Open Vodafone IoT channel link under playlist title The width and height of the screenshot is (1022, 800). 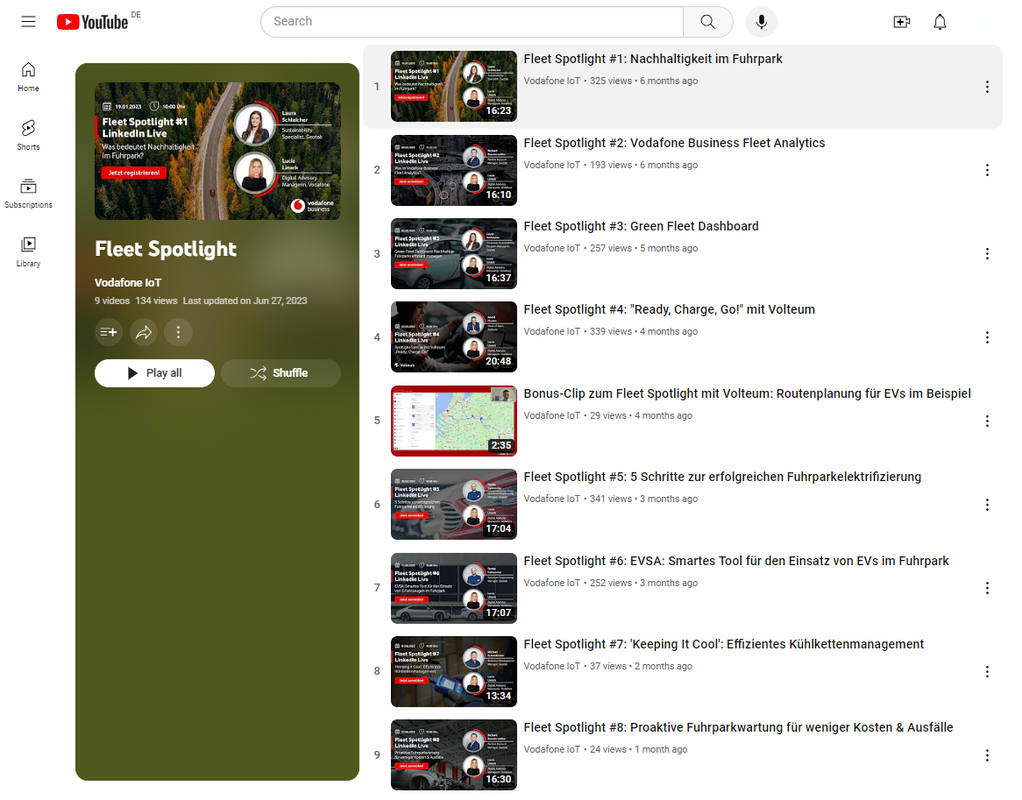[x=128, y=283]
